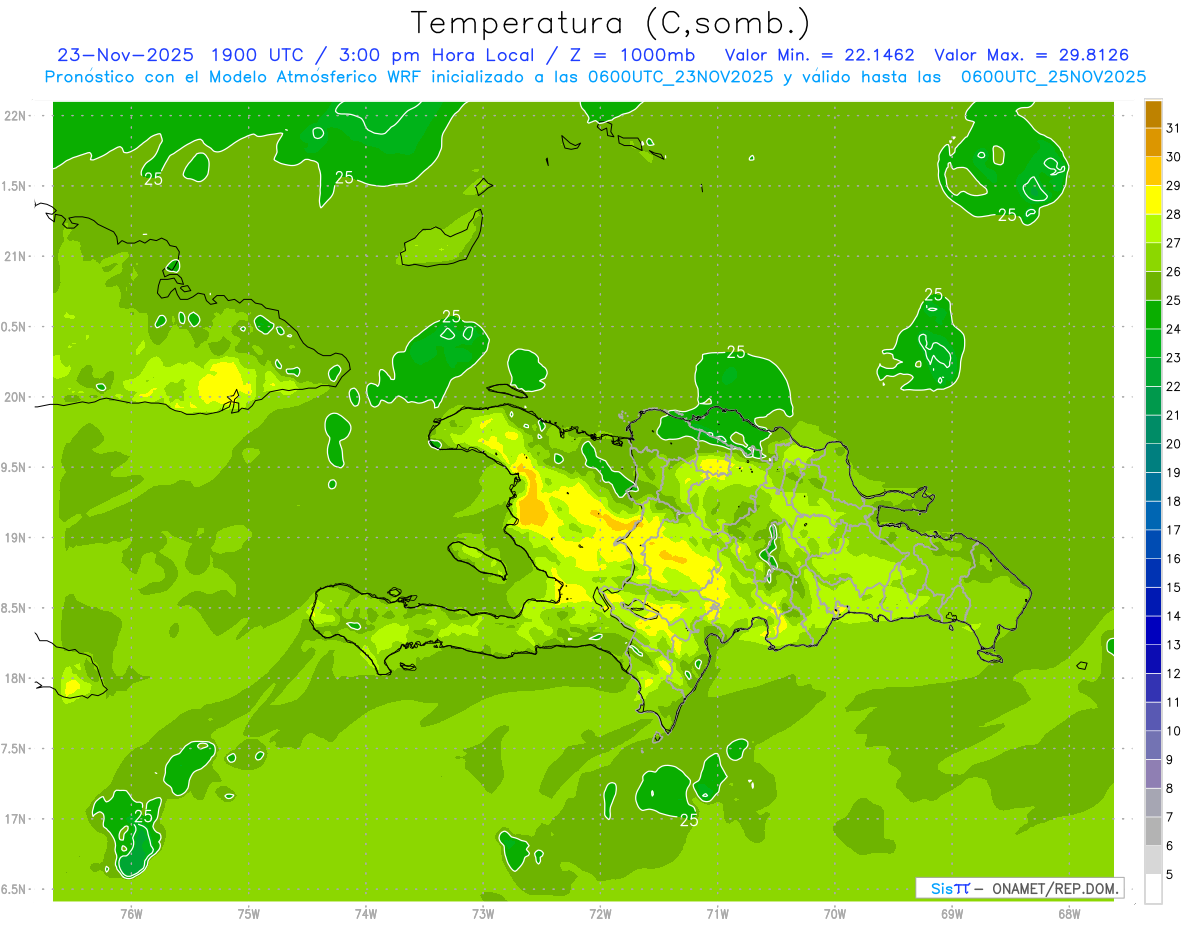Pick the gray swatch between 6 and 7
Image resolution: width=1200 pixels, height=927 pixels.
pos(1153,831)
